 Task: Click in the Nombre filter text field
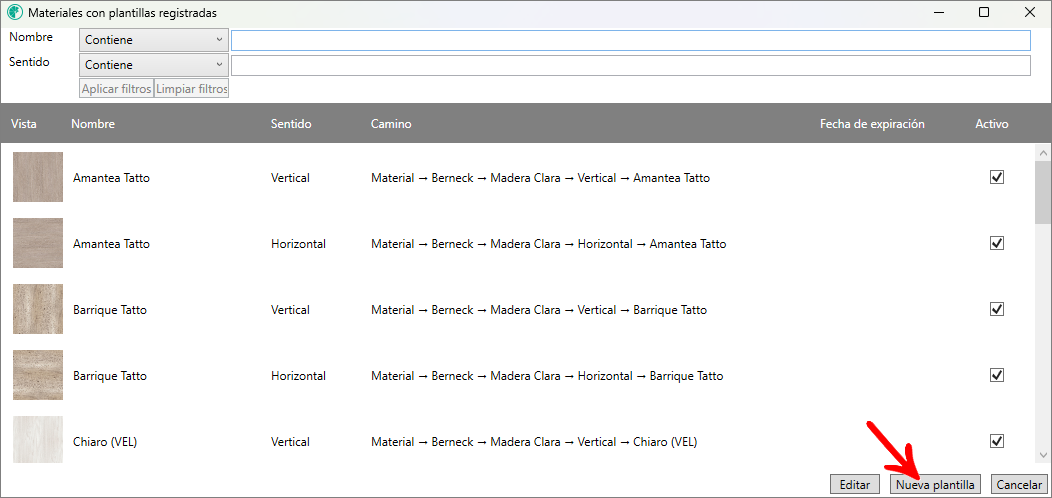point(630,40)
